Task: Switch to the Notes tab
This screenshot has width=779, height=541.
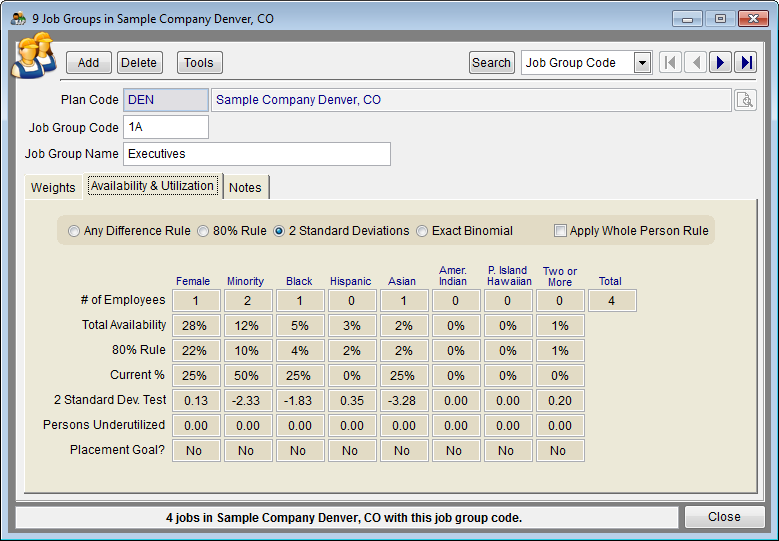Action: tap(245, 188)
